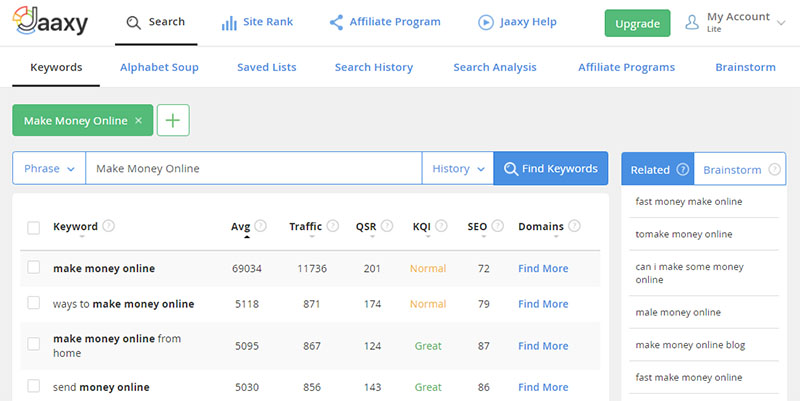Select related keyword 'make money online blog'
The width and height of the screenshot is (800, 401).
(690, 345)
